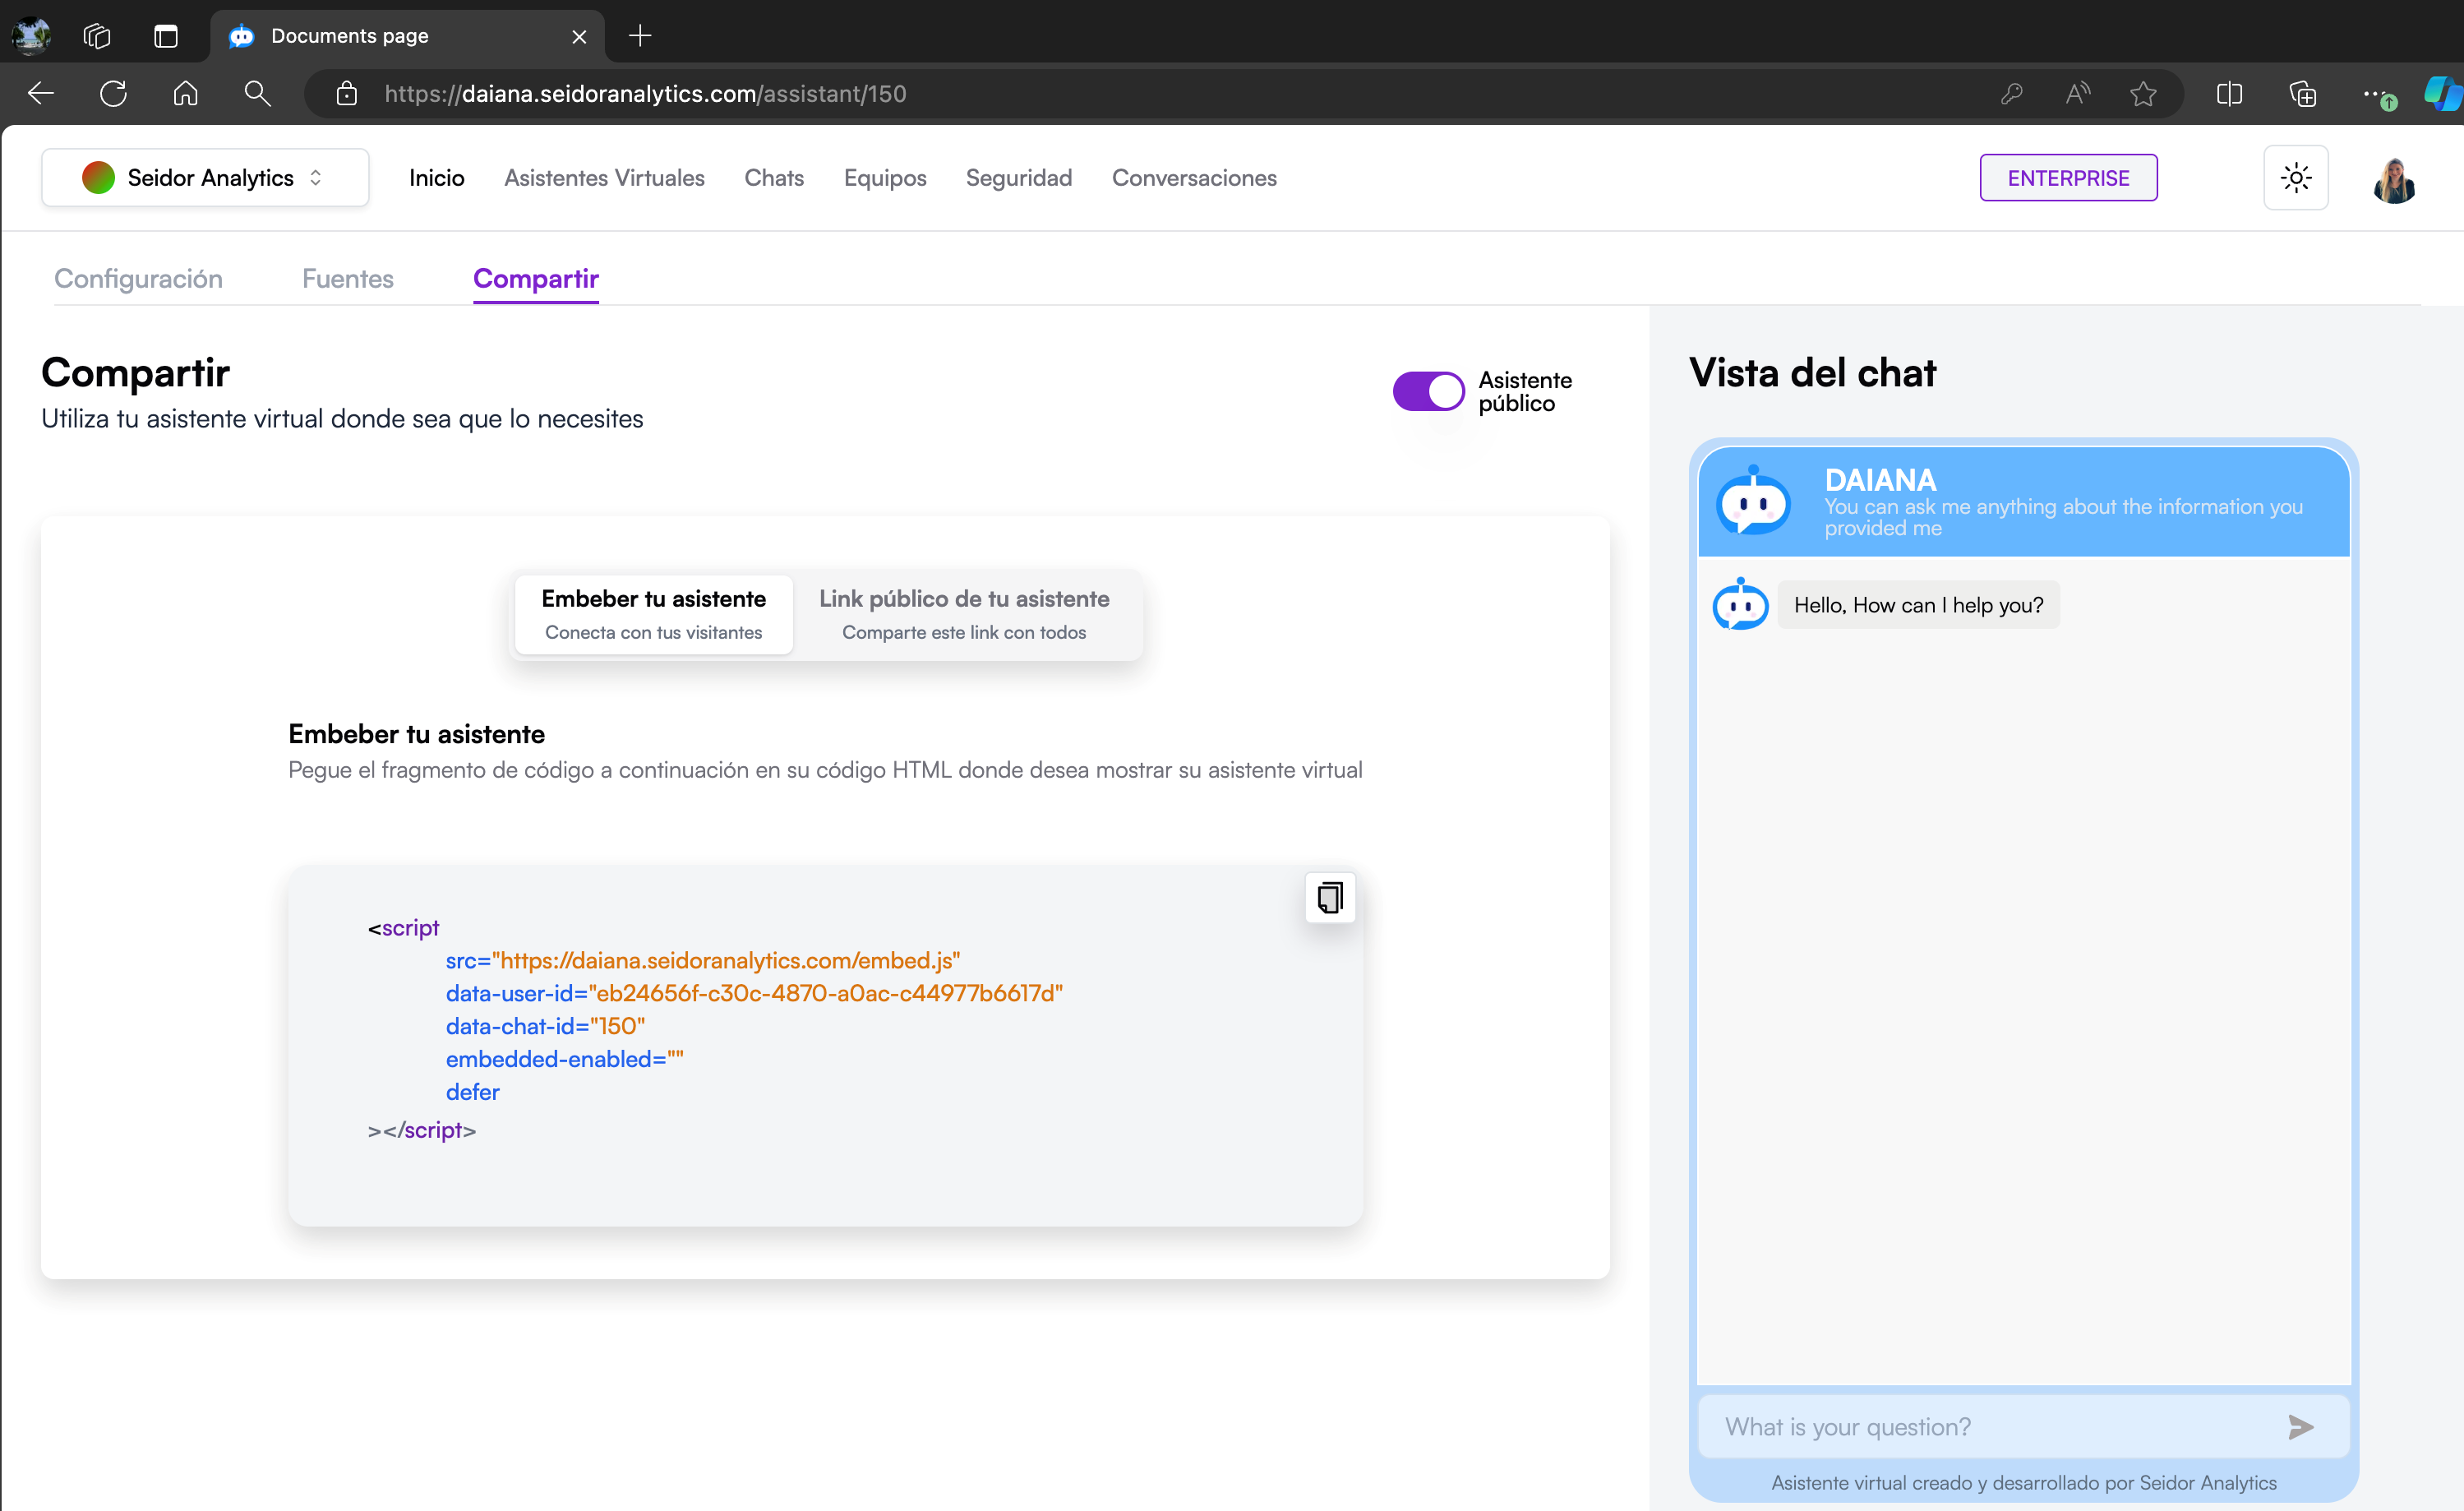This screenshot has width=2464, height=1511.
Task: Open the Configuración tab
Action: [138, 279]
